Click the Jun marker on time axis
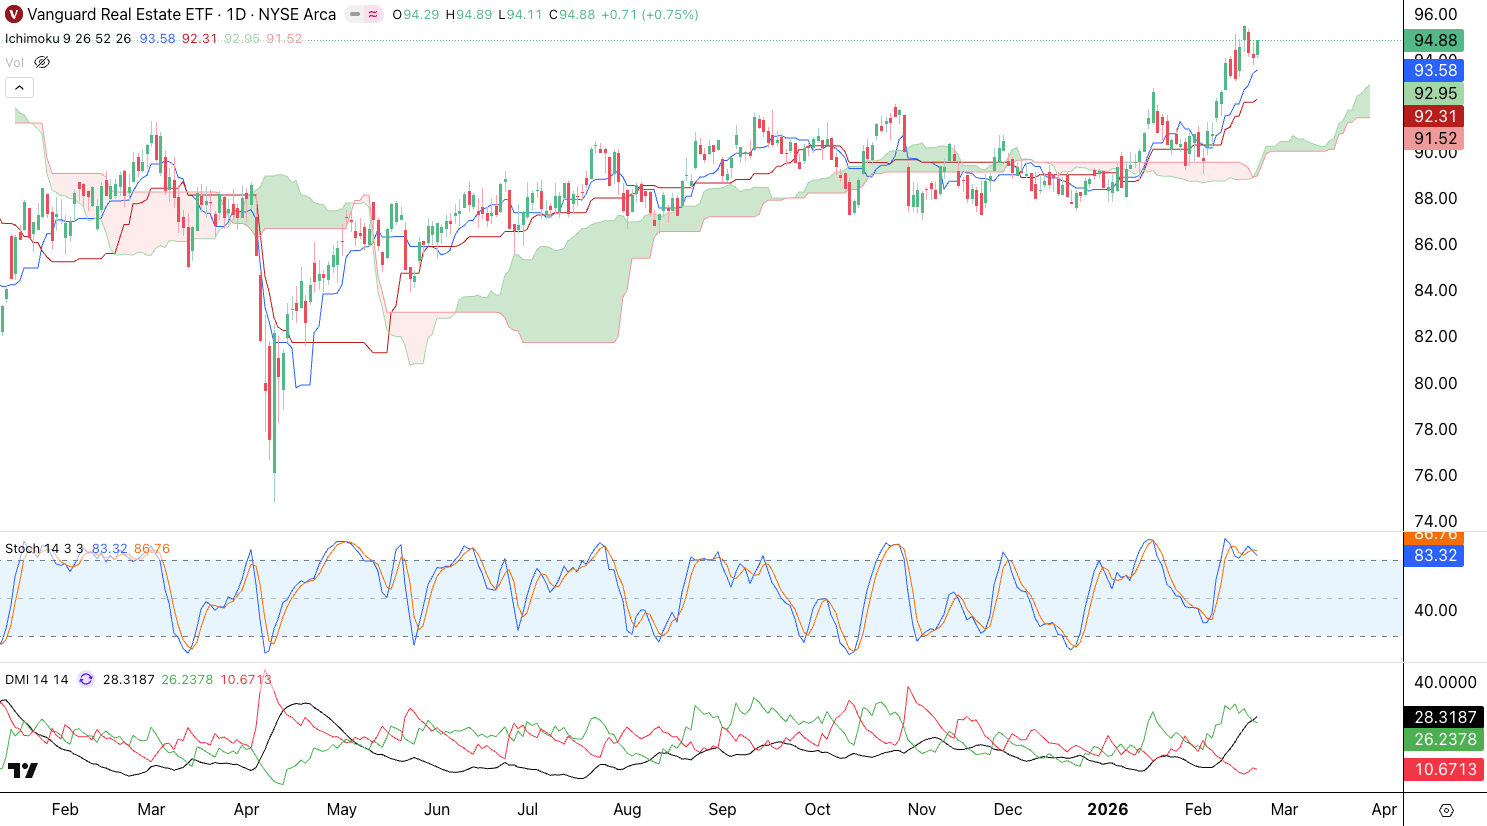The image size is (1487, 826). point(437,810)
